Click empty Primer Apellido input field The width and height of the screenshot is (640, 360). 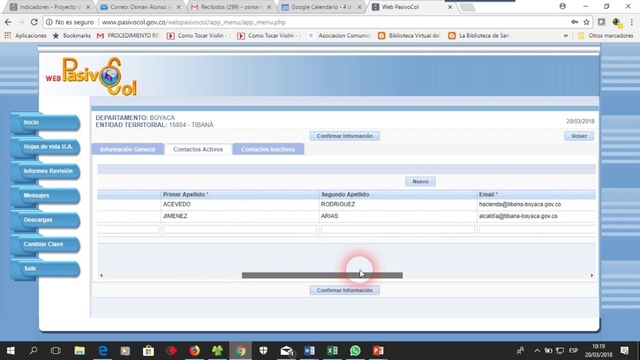[x=240, y=229]
